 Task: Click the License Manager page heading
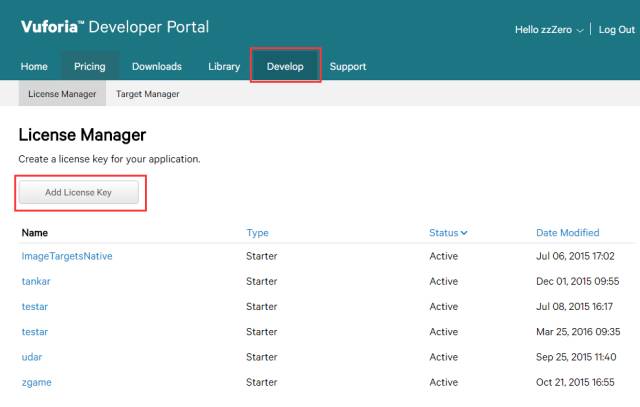pos(82,135)
